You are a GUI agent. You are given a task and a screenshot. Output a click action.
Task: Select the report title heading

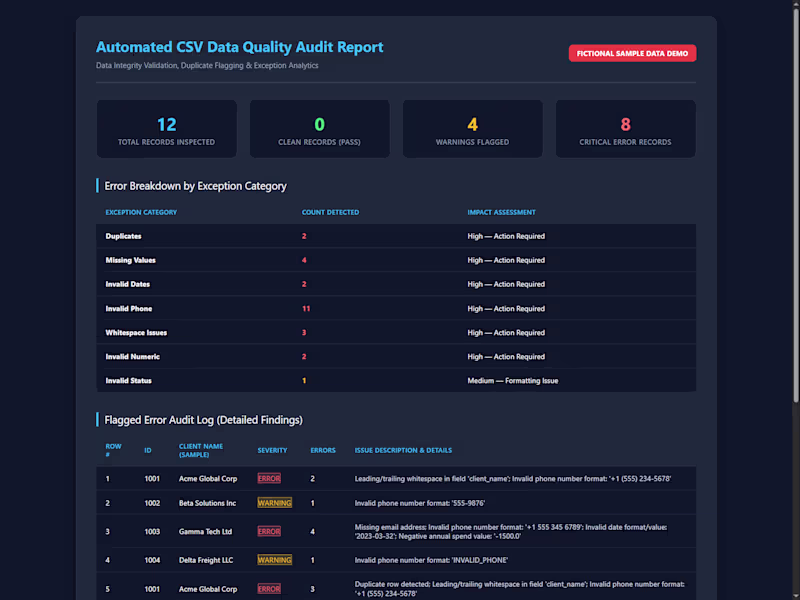click(x=239, y=47)
